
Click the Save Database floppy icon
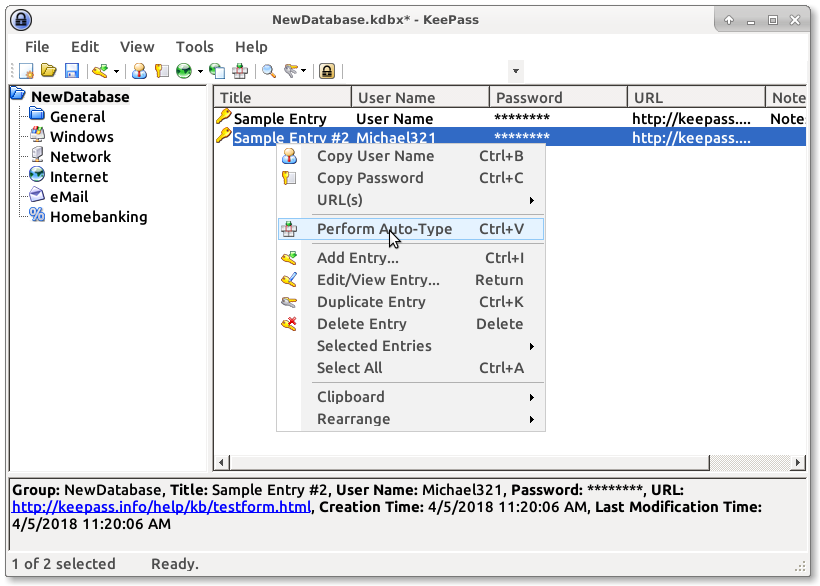[72, 71]
